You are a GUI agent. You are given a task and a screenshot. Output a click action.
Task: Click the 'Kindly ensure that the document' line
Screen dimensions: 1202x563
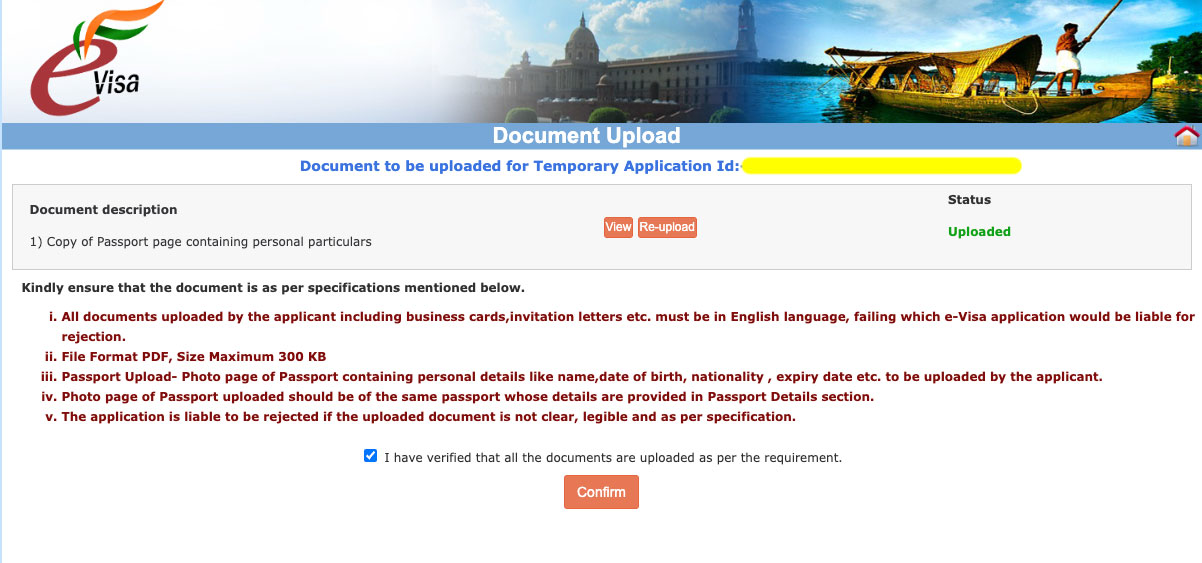click(x=272, y=288)
